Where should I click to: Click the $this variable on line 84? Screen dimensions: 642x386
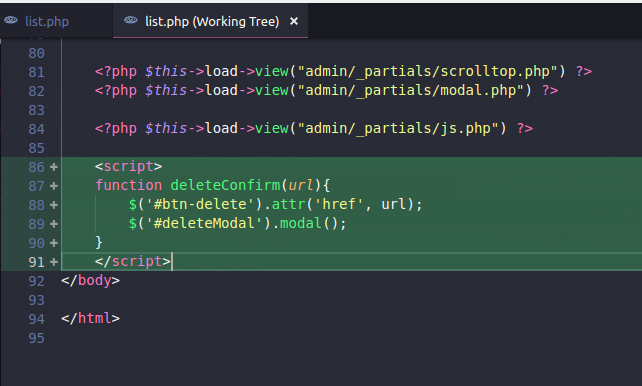click(x=166, y=129)
